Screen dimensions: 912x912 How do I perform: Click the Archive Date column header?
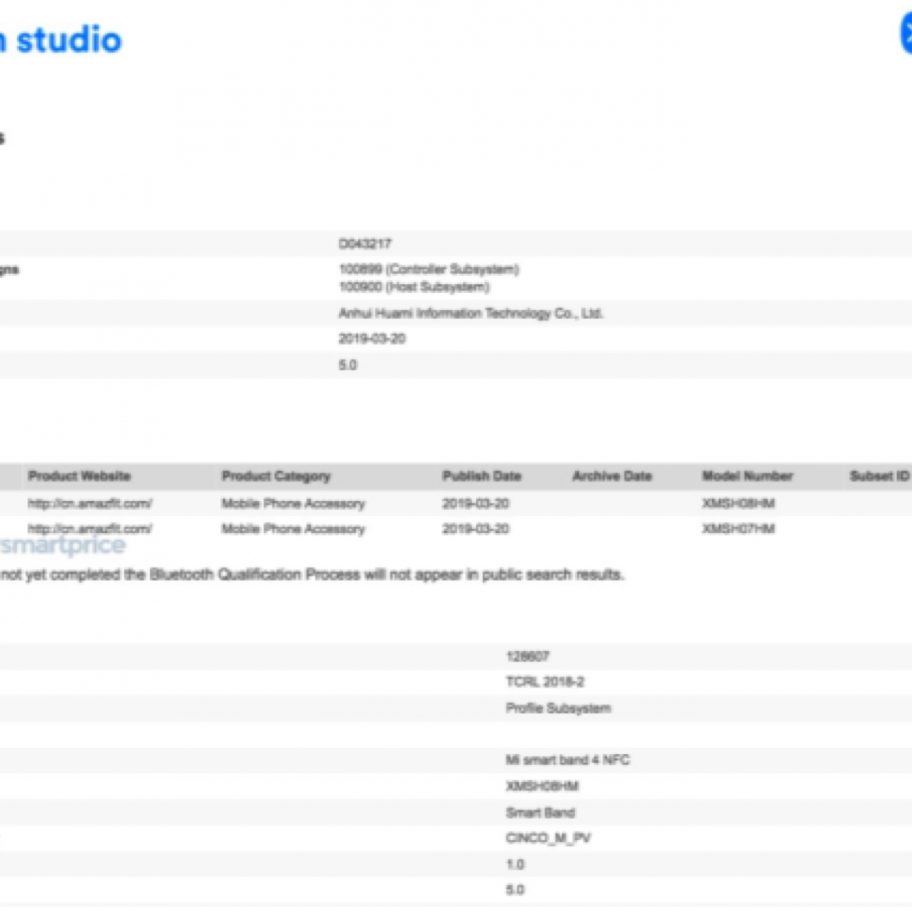pyautogui.click(x=611, y=476)
